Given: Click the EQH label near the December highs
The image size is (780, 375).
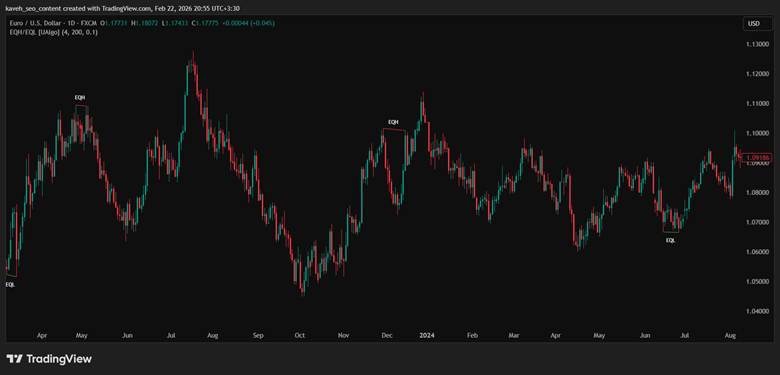Looking at the screenshot, I should coord(393,122).
